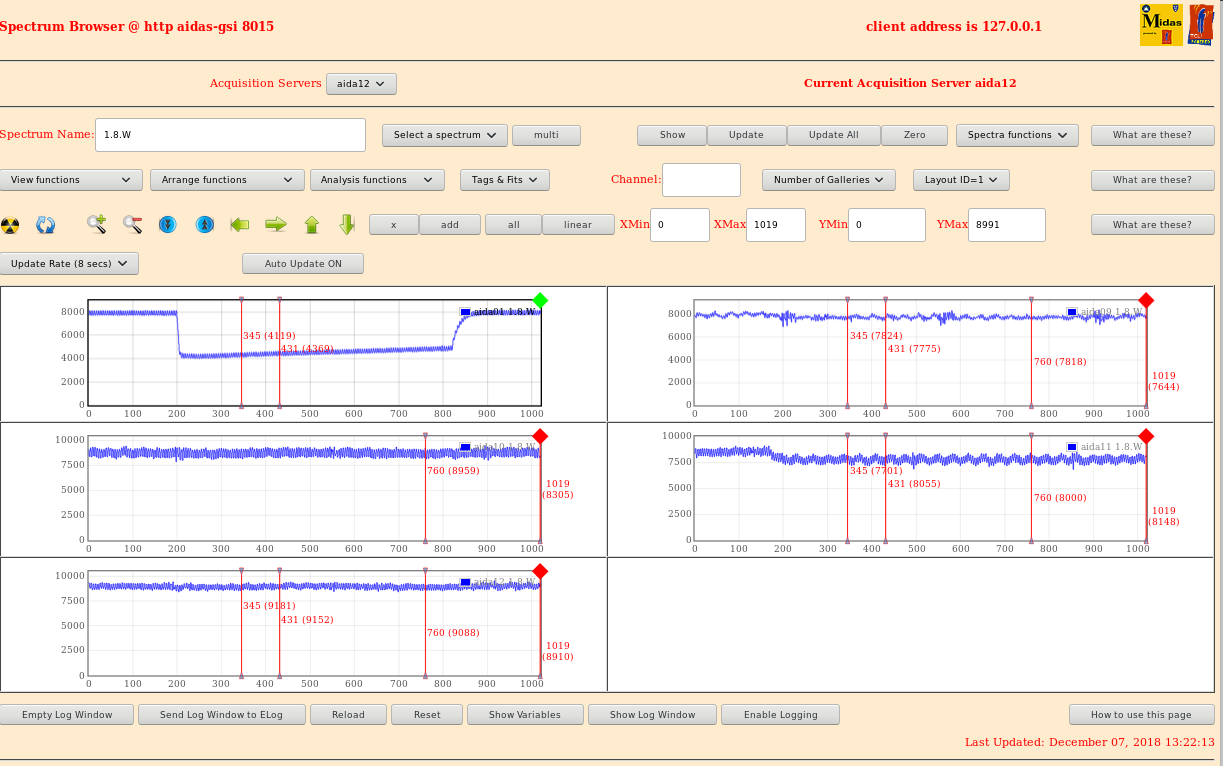Zoom in with the magnifier plus icon
Screen dimensions: 1223x766
tap(96, 225)
